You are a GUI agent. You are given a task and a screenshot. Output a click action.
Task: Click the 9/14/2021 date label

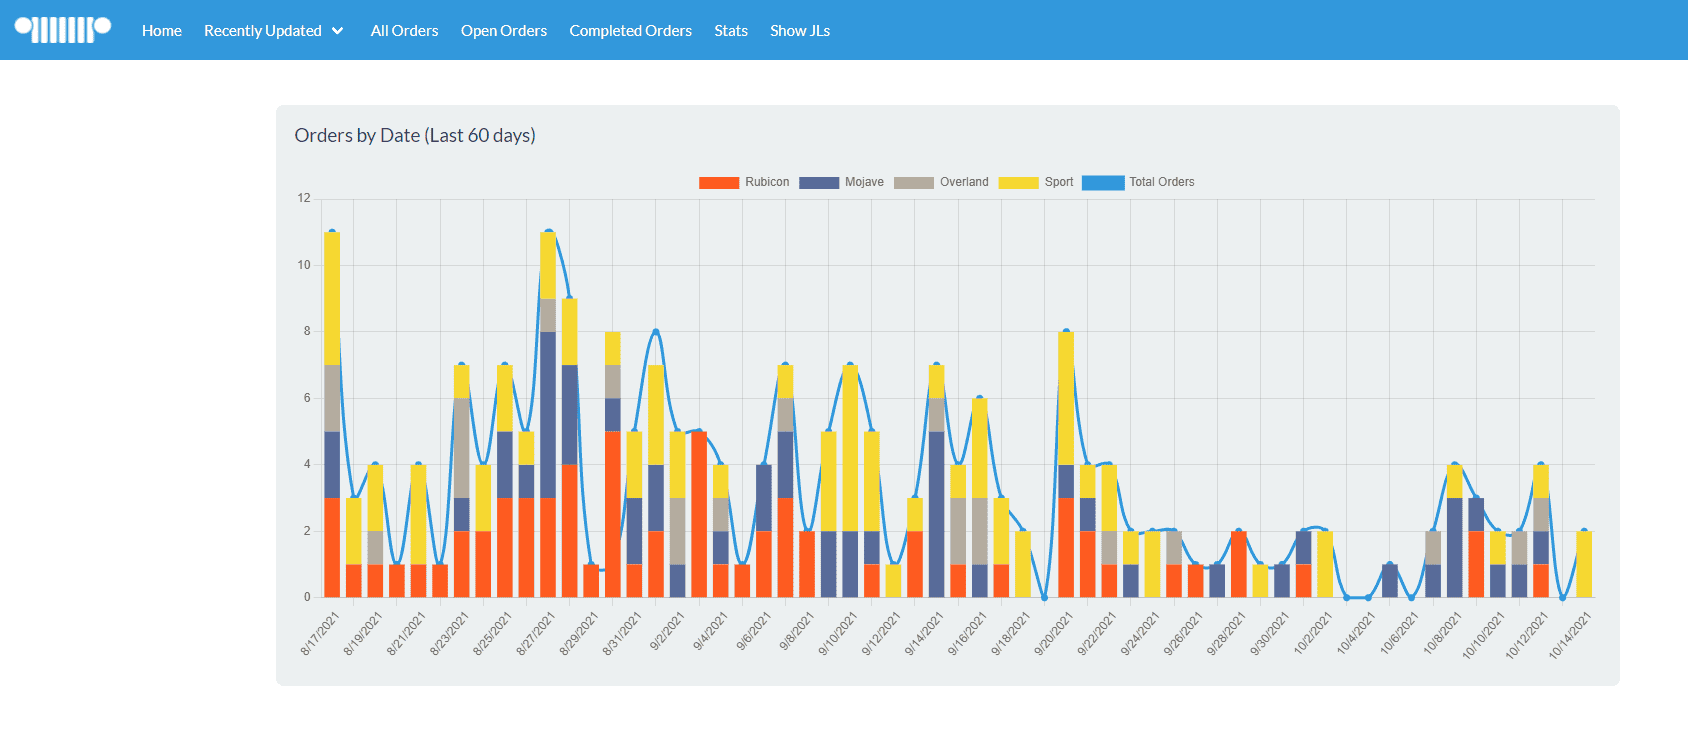(924, 634)
